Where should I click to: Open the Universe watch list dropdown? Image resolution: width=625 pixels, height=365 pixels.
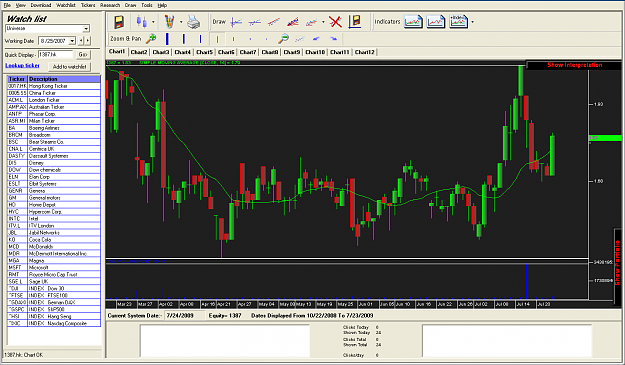(x=86, y=29)
